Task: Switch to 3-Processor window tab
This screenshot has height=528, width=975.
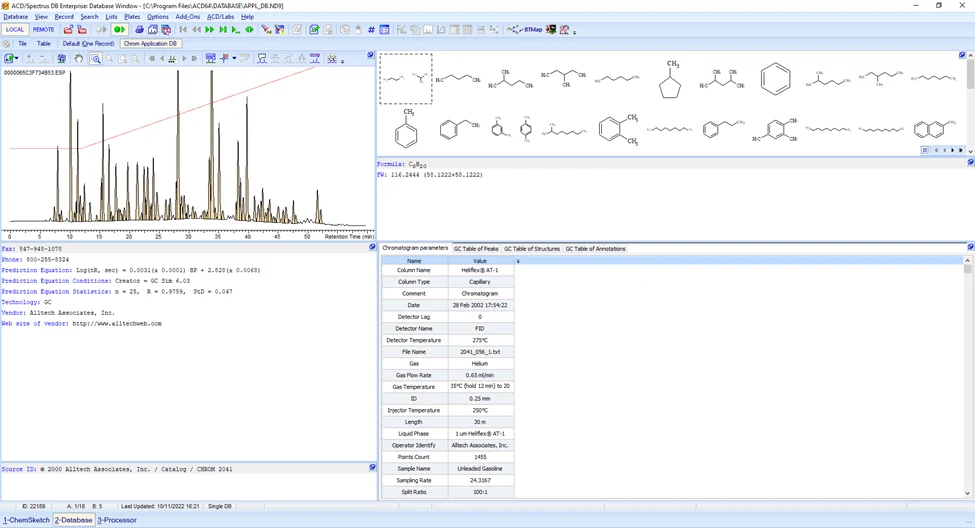Action: tap(117, 520)
